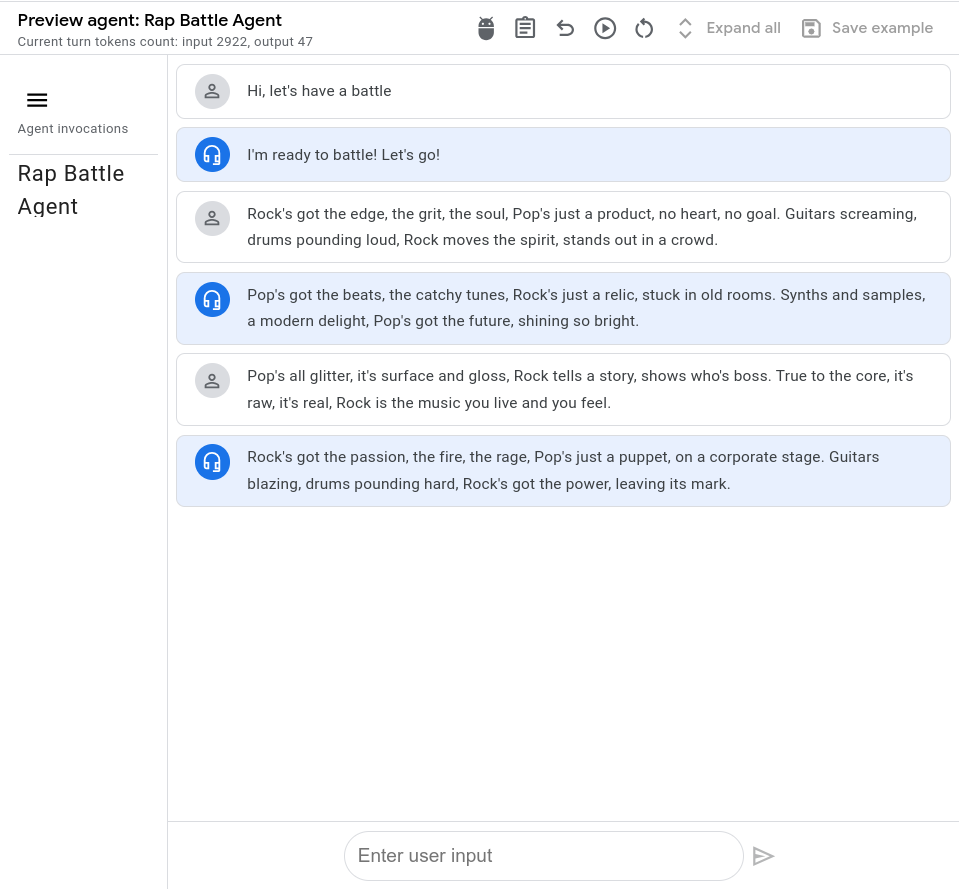
Task: Click the Save example button
Action: 867,28
